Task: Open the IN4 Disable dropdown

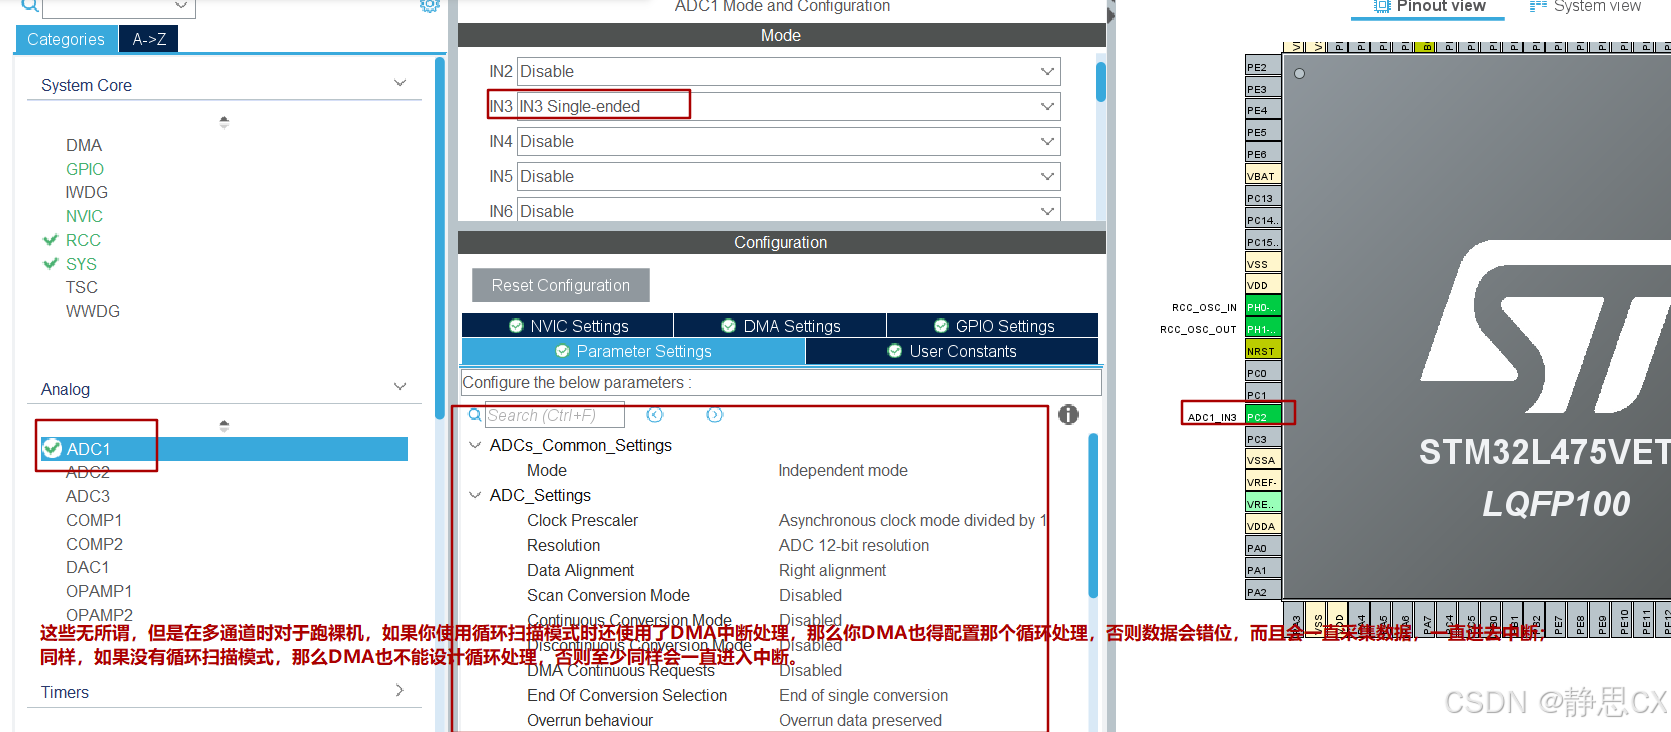Action: pos(788,141)
